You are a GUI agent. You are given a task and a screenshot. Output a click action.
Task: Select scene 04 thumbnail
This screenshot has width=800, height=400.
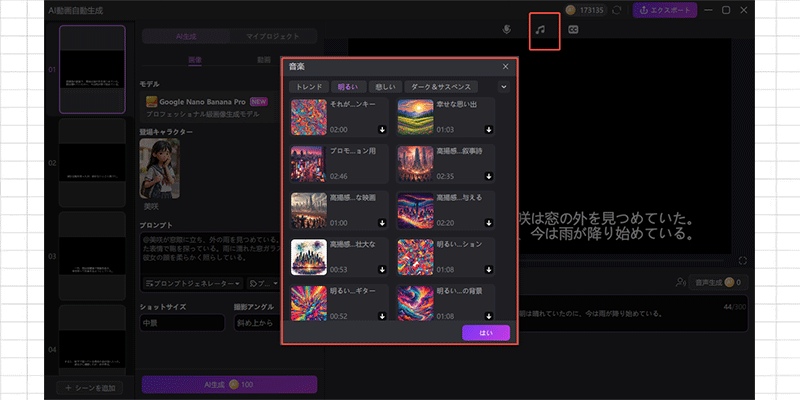(x=92, y=342)
